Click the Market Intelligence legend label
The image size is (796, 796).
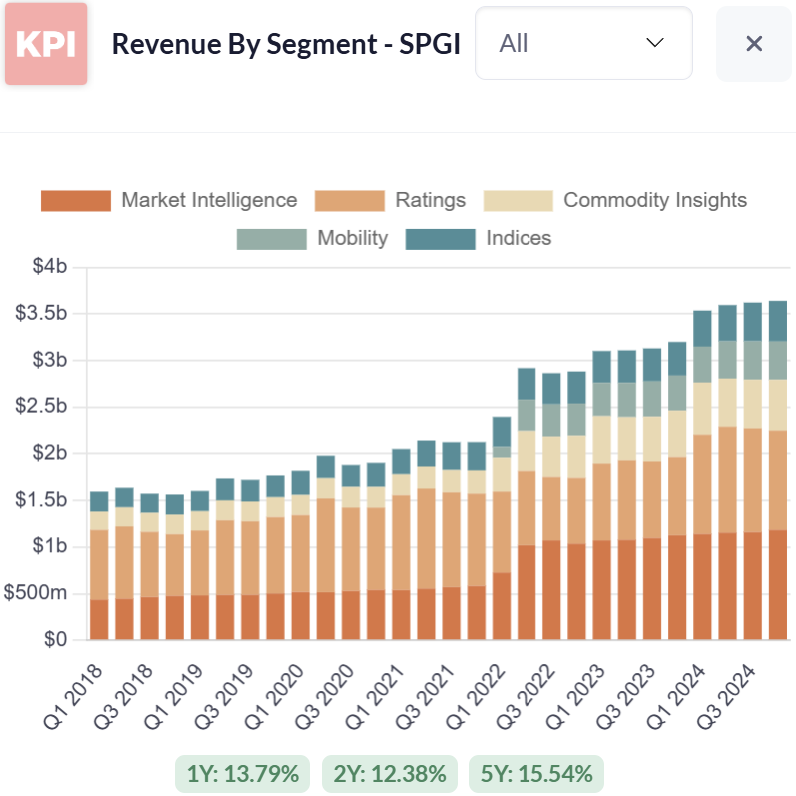[209, 200]
